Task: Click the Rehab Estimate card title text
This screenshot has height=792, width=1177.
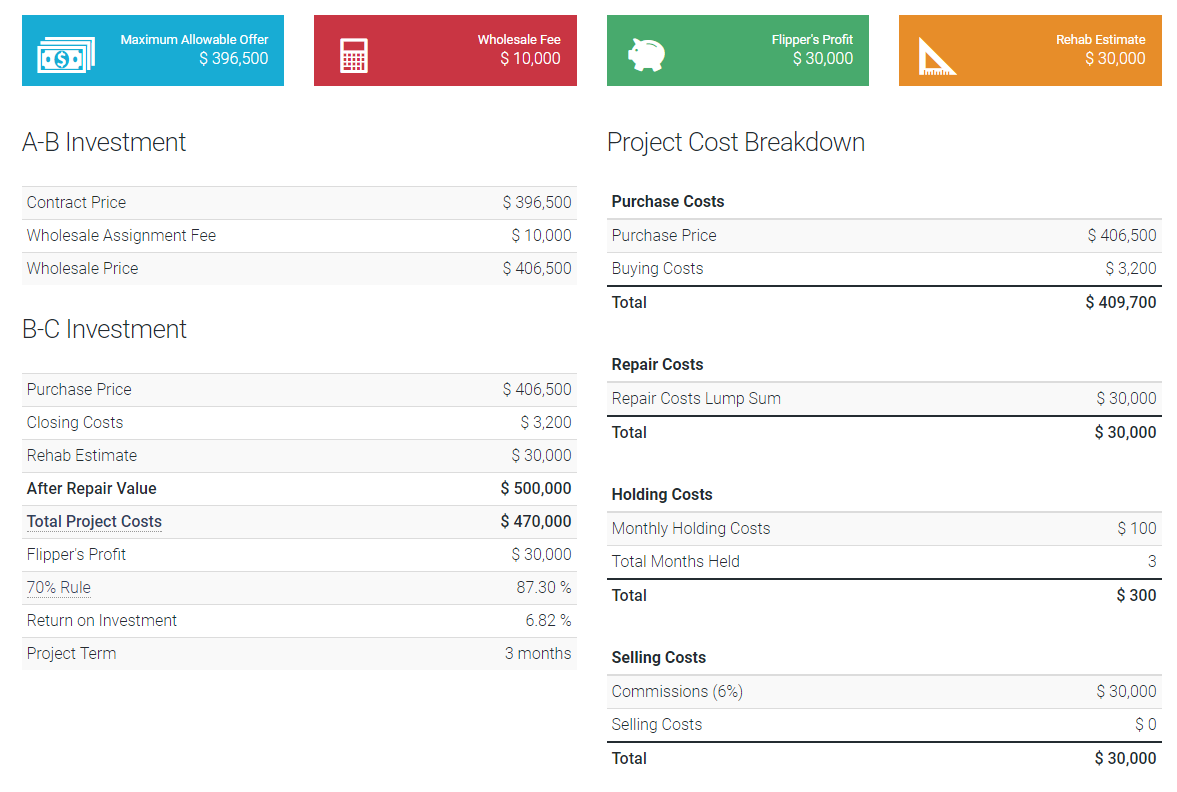Action: pos(1100,40)
